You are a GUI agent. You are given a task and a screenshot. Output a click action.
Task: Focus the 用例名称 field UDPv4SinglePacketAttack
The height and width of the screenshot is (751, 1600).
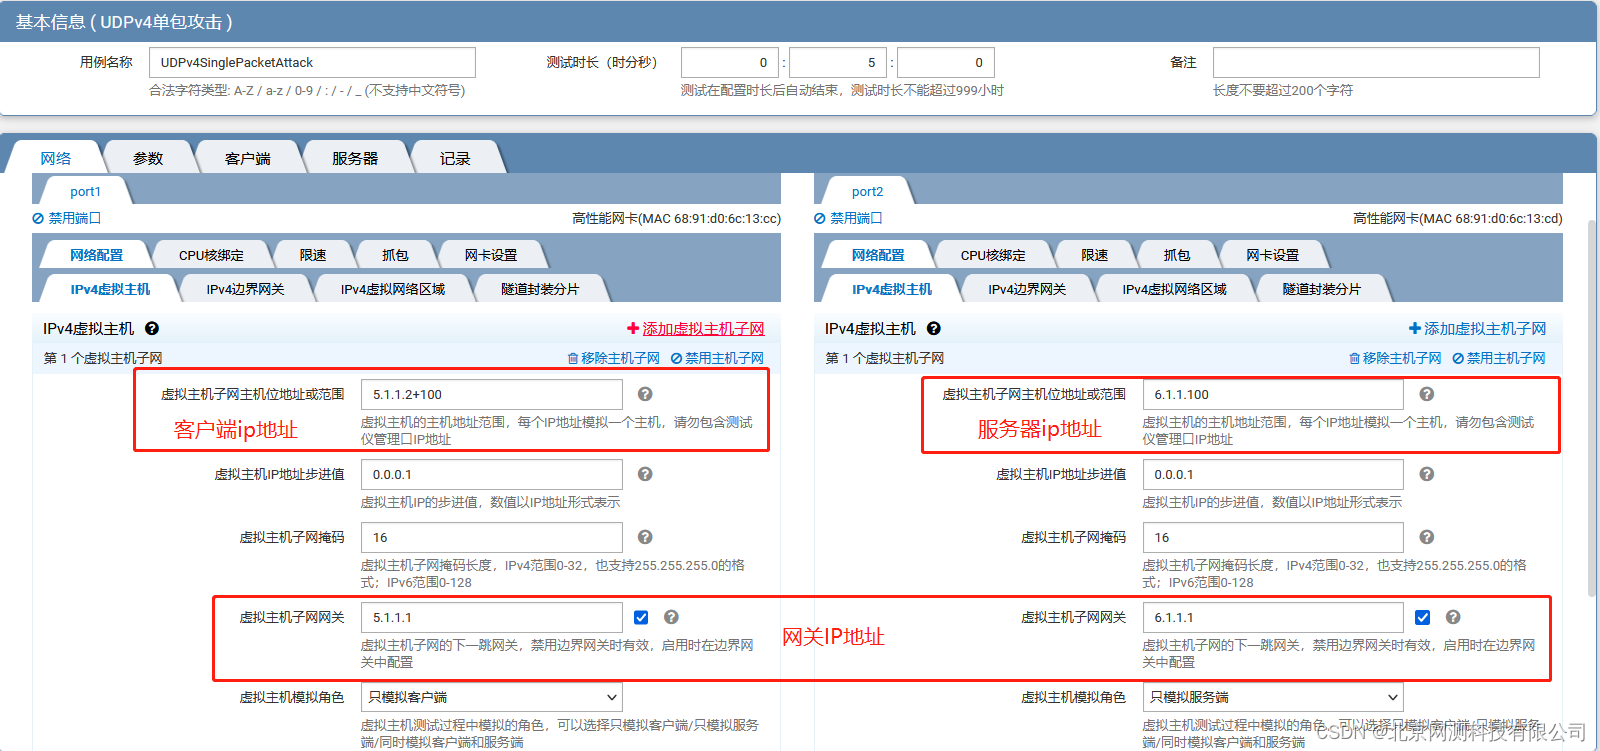click(x=312, y=62)
